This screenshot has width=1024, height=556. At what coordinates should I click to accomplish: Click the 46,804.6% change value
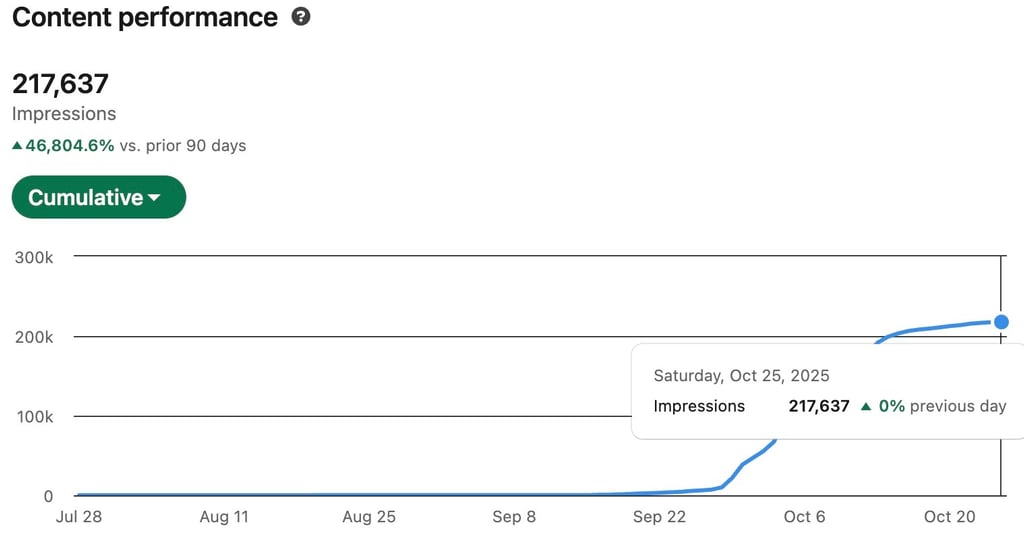(70, 146)
